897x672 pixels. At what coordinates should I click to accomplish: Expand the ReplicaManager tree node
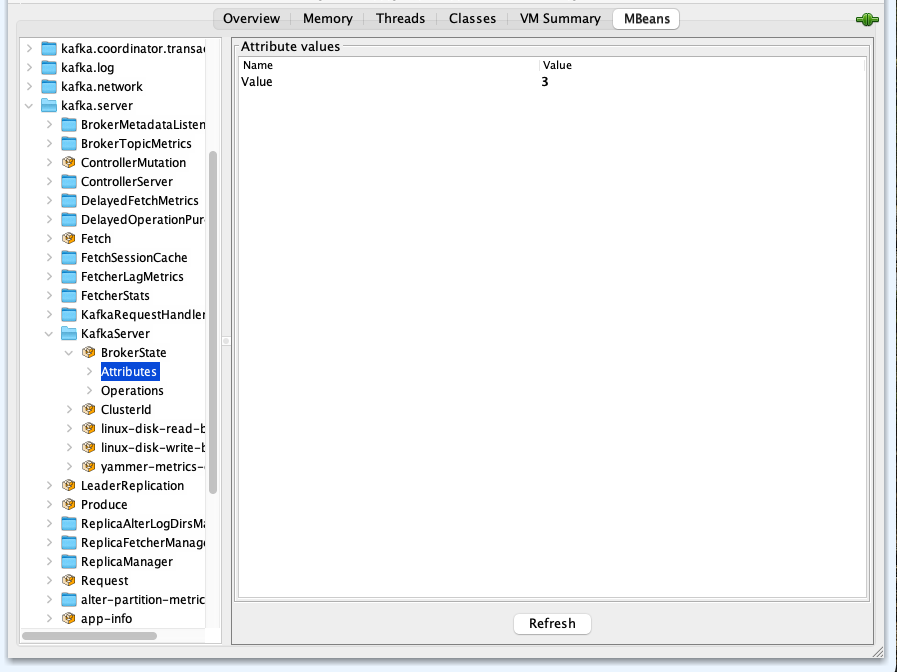point(49,562)
